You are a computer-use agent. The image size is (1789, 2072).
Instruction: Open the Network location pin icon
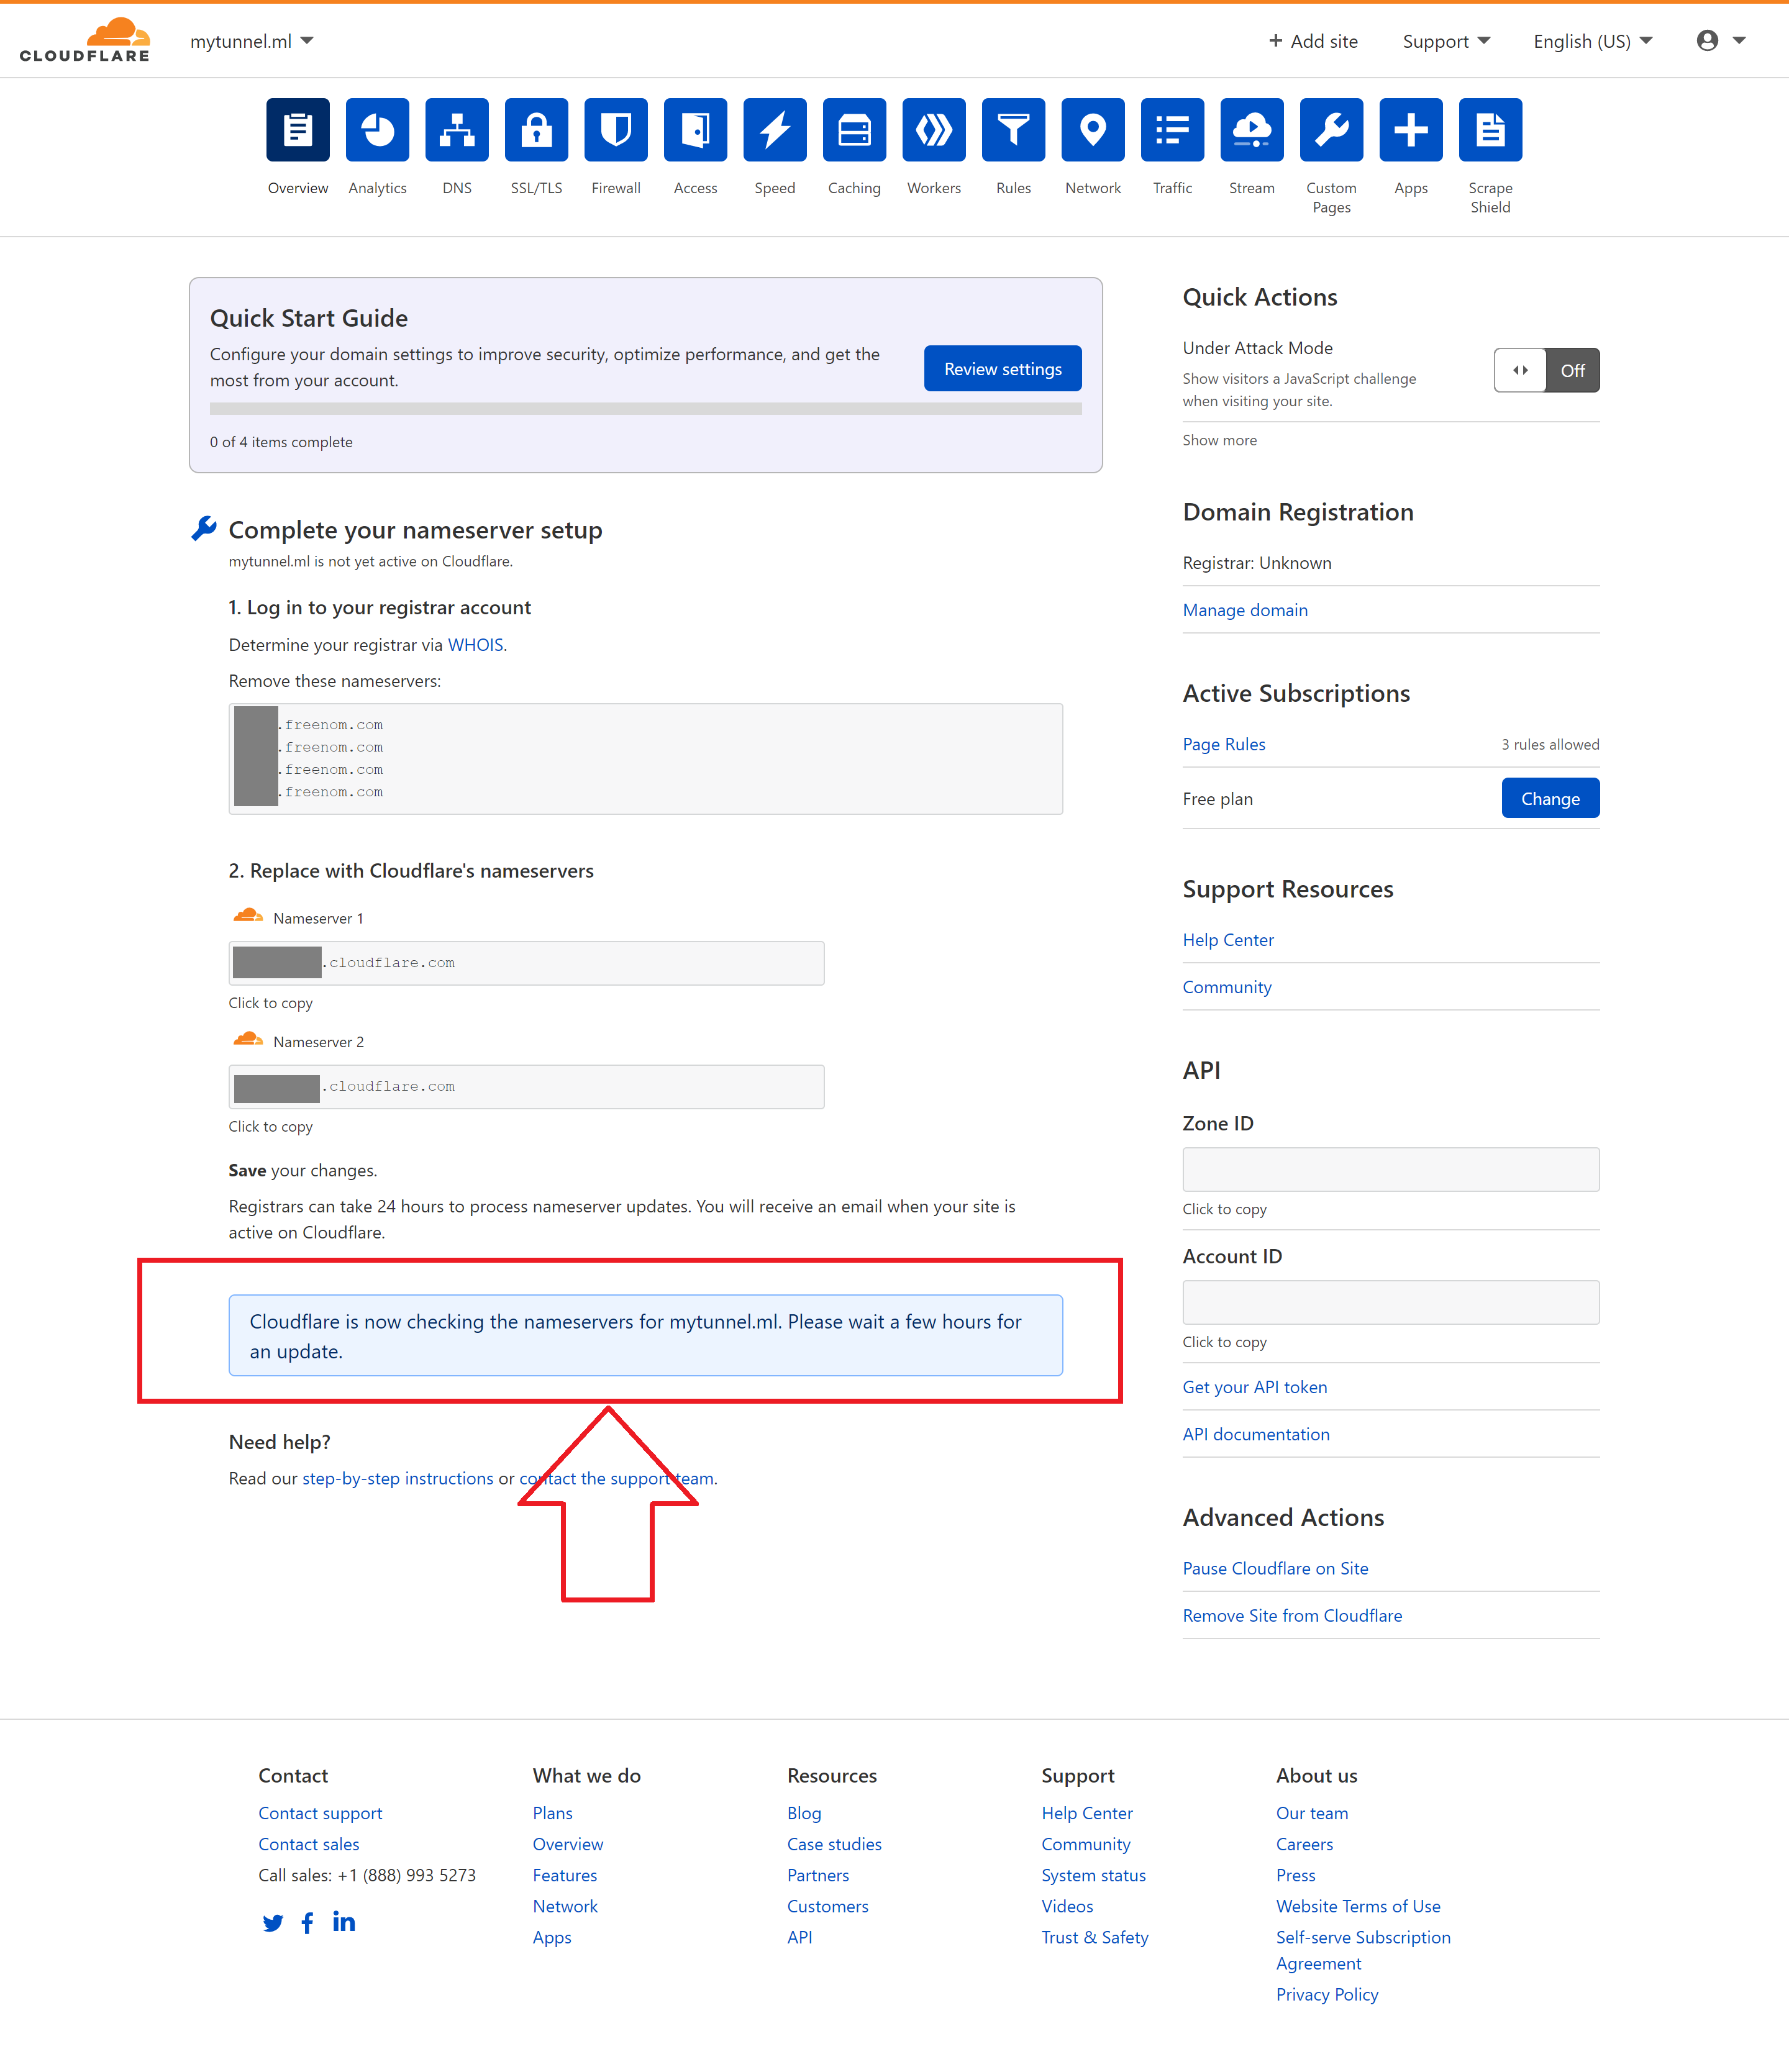(1093, 130)
